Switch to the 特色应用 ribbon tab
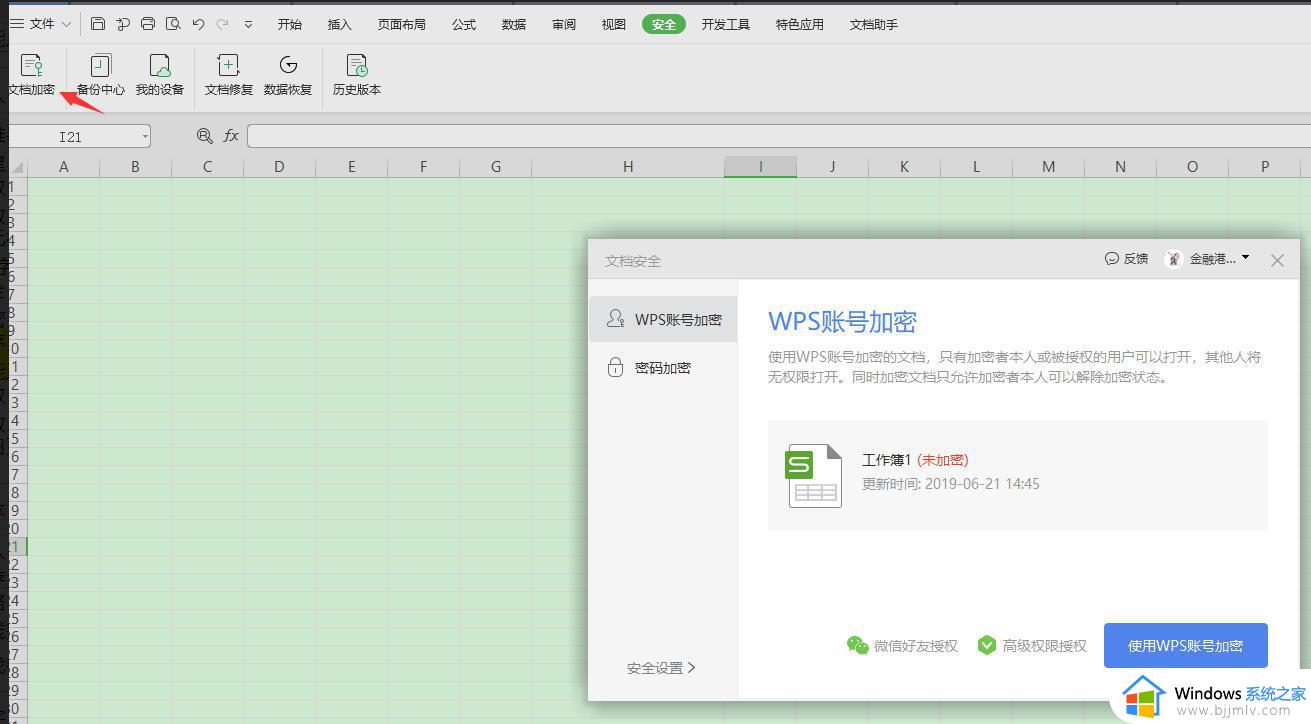The height and width of the screenshot is (724, 1311). [x=800, y=24]
